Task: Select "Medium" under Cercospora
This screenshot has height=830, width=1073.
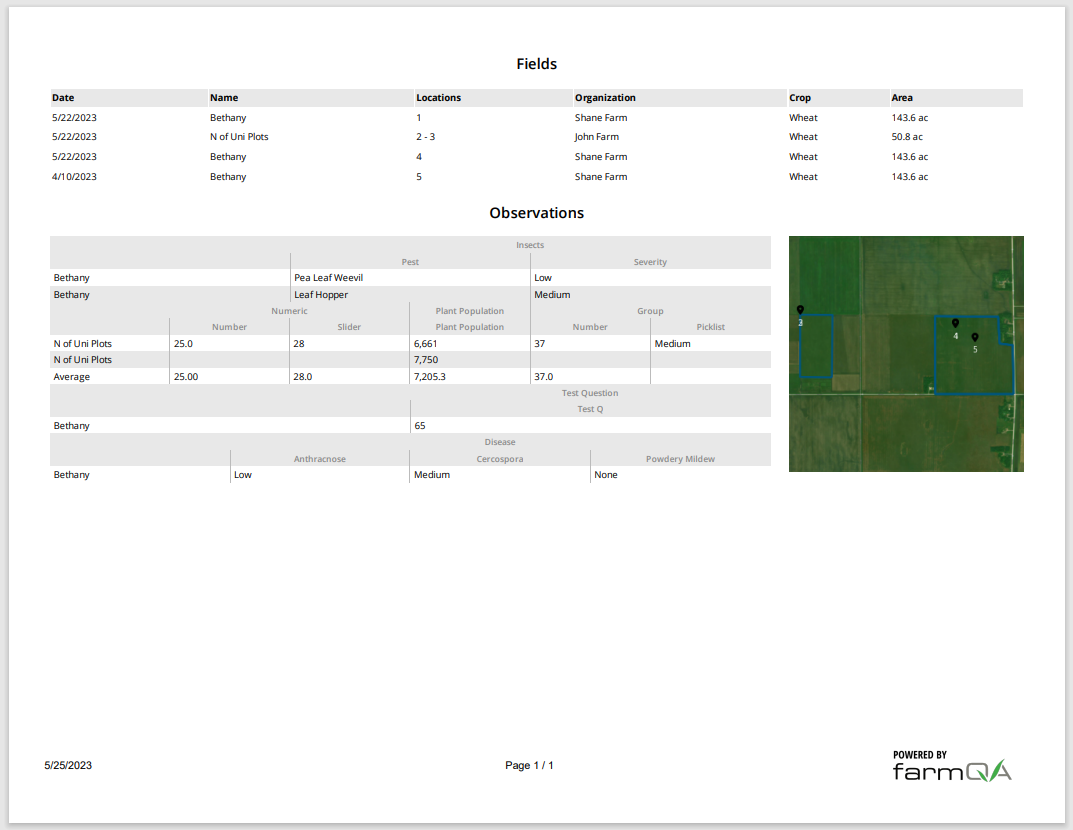Action: coord(432,475)
